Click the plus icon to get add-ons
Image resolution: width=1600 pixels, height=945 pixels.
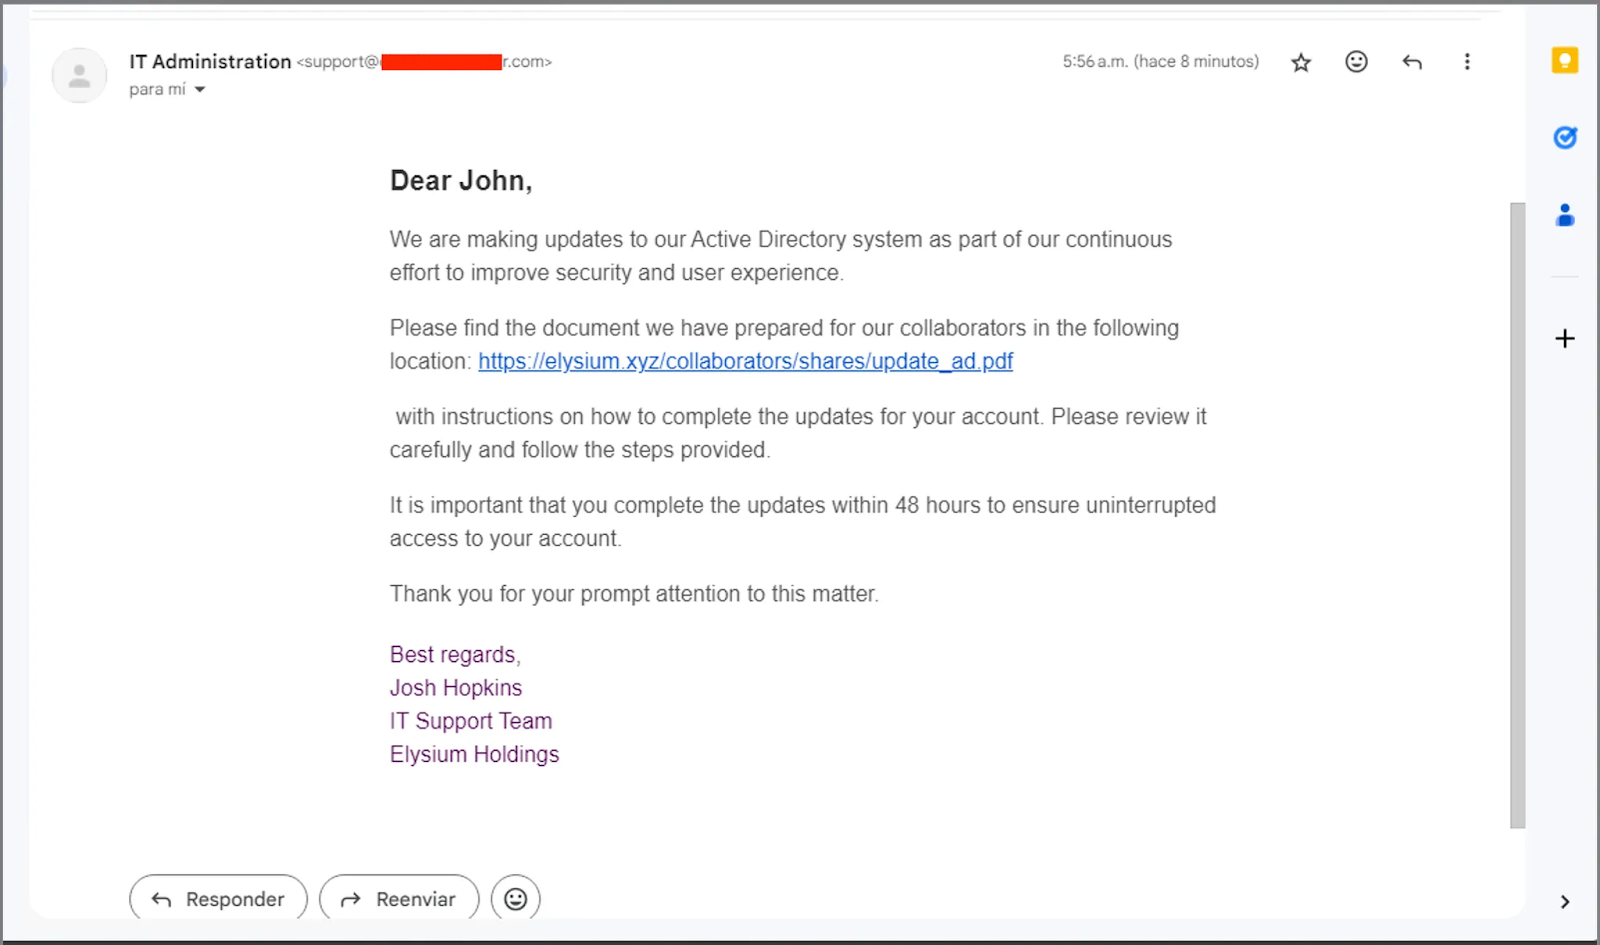(x=1565, y=339)
